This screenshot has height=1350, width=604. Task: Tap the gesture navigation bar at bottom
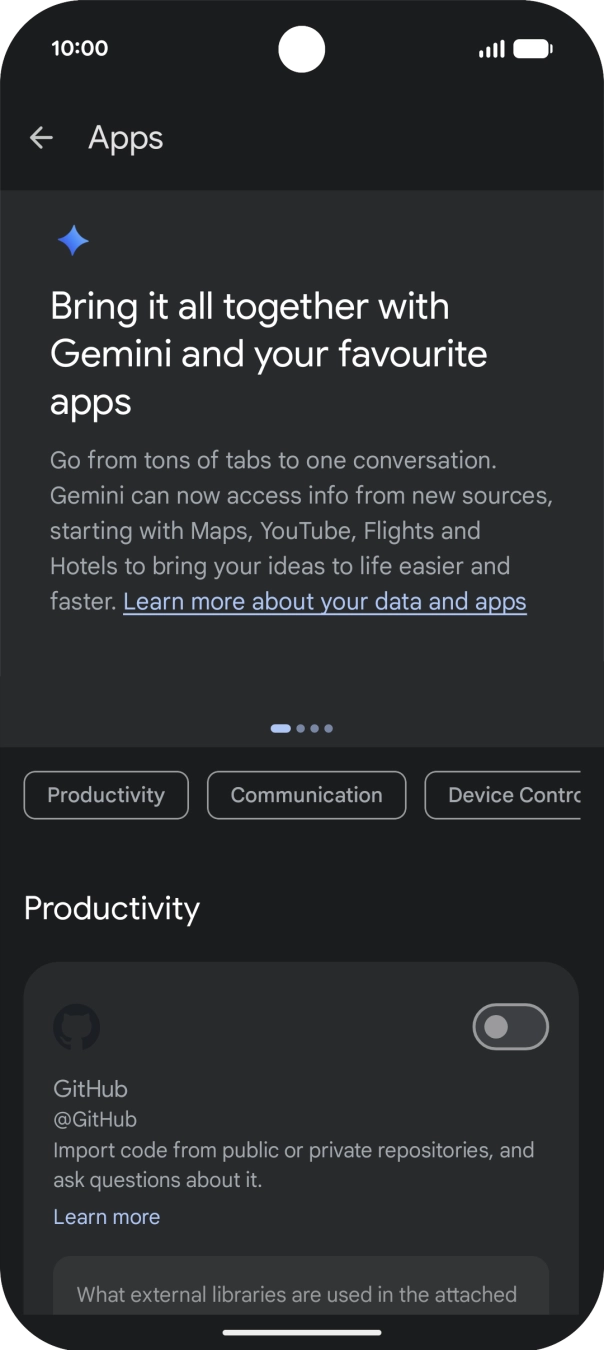302,1332
